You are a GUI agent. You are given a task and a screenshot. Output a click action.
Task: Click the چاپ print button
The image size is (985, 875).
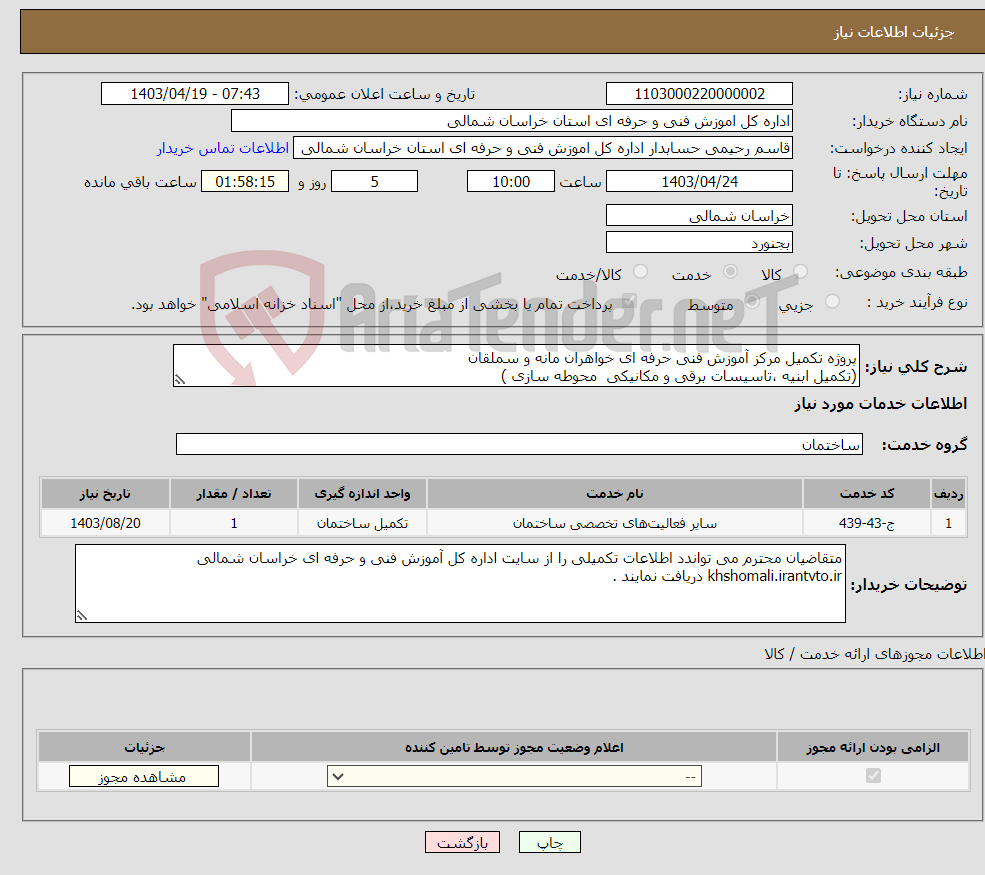[550, 842]
